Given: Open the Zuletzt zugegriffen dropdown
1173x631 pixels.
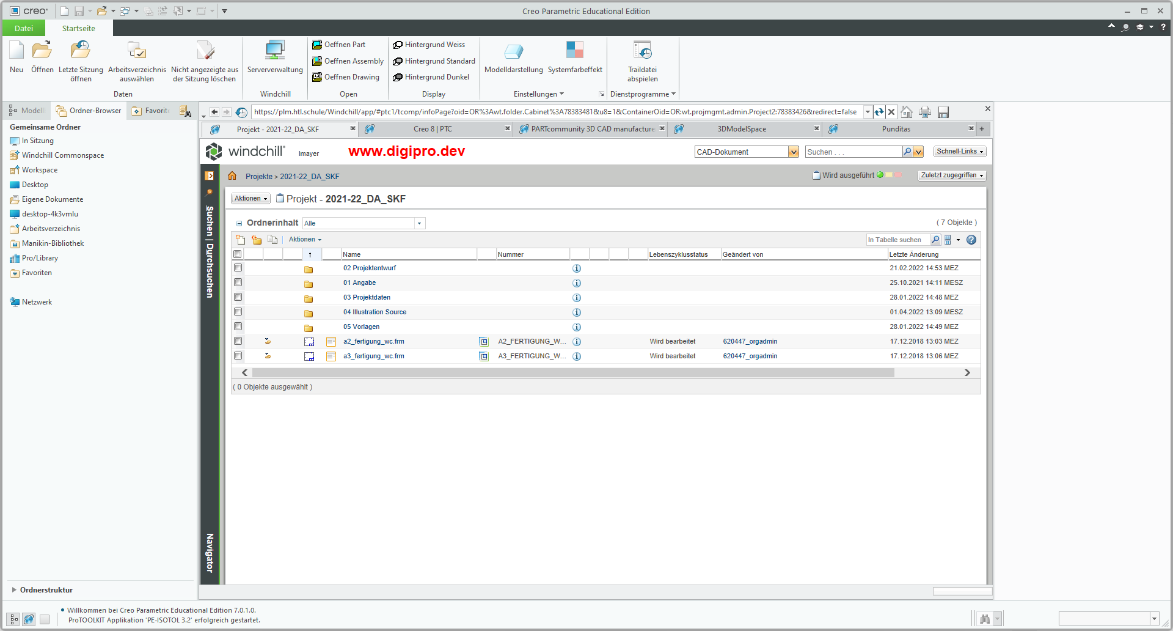Looking at the screenshot, I should (952, 175).
